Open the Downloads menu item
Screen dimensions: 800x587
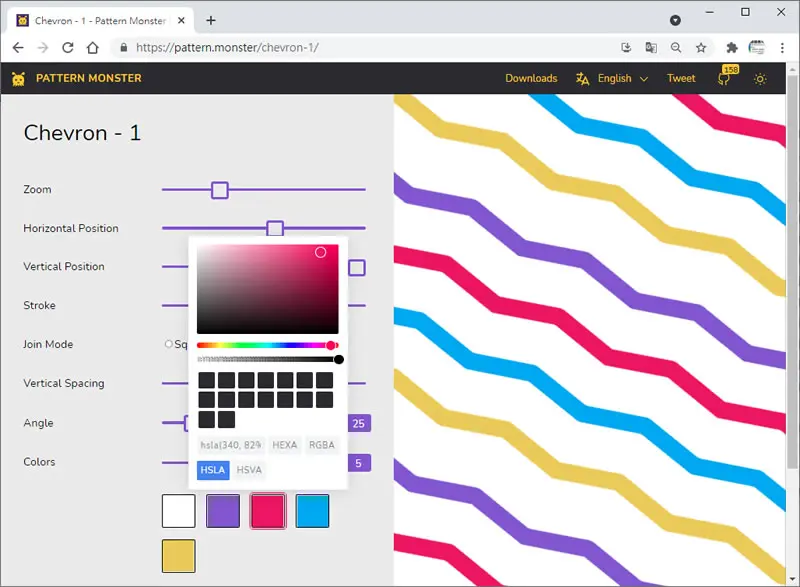point(531,79)
